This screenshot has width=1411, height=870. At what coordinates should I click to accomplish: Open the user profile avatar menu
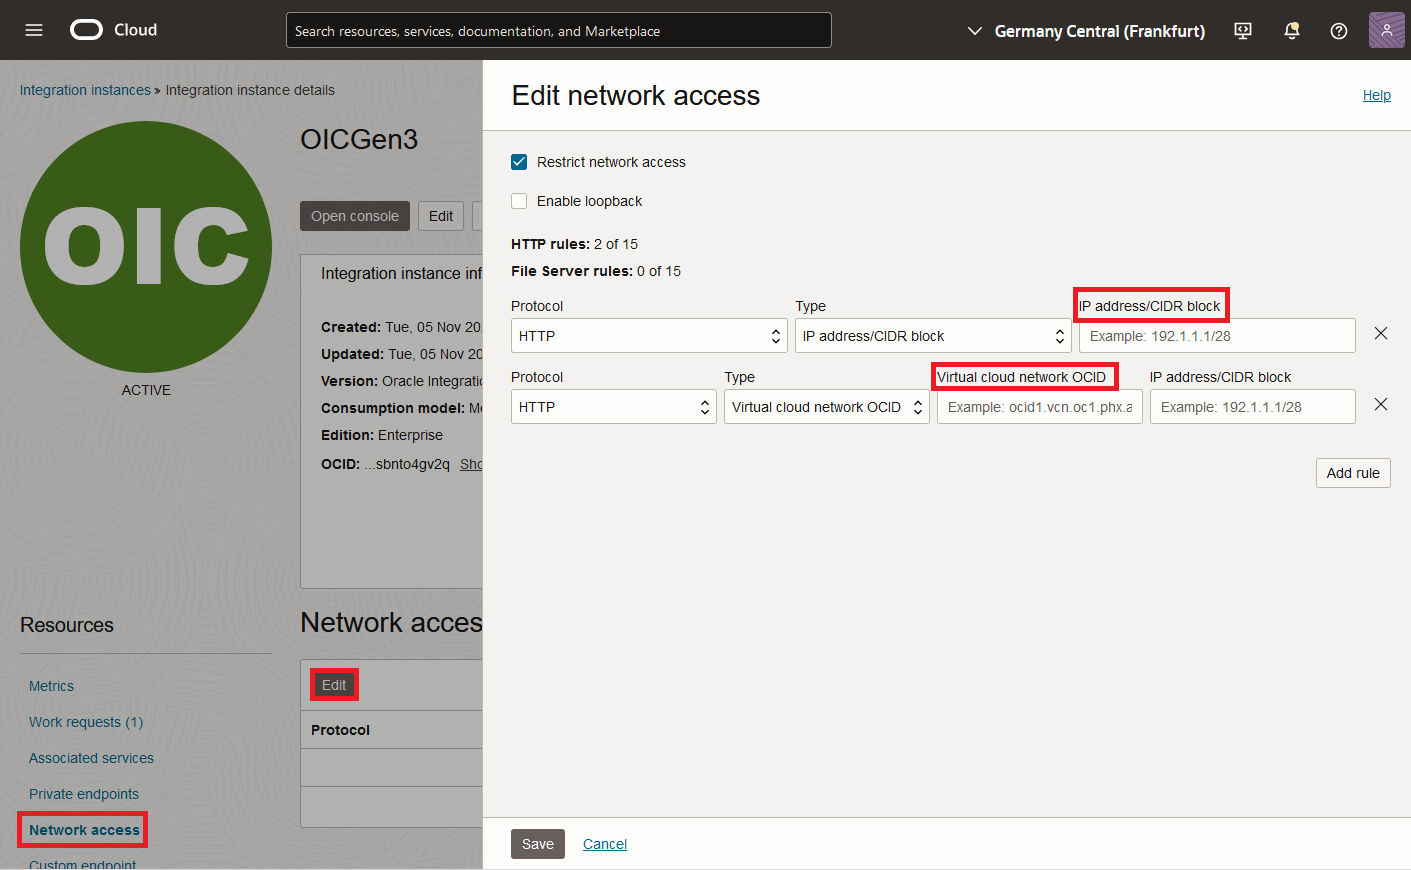coord(1386,30)
